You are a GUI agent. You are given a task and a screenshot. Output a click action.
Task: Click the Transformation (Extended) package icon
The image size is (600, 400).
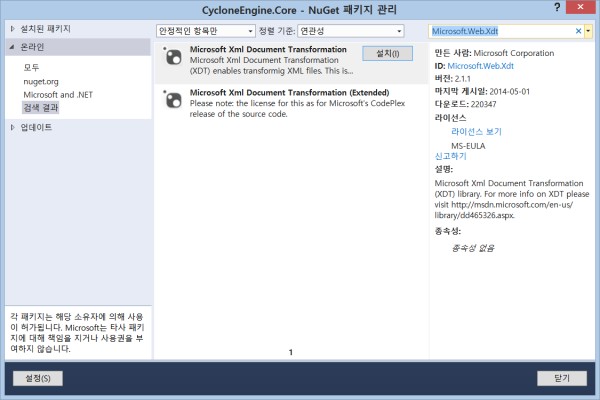point(173,100)
